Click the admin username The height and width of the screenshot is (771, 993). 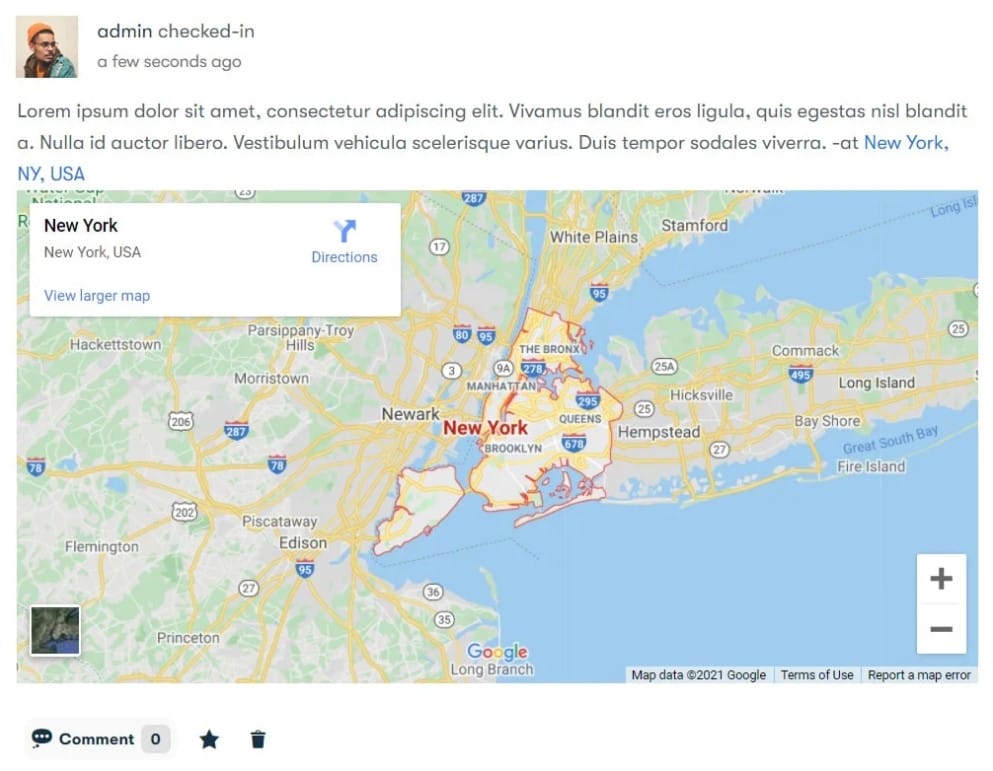[124, 31]
